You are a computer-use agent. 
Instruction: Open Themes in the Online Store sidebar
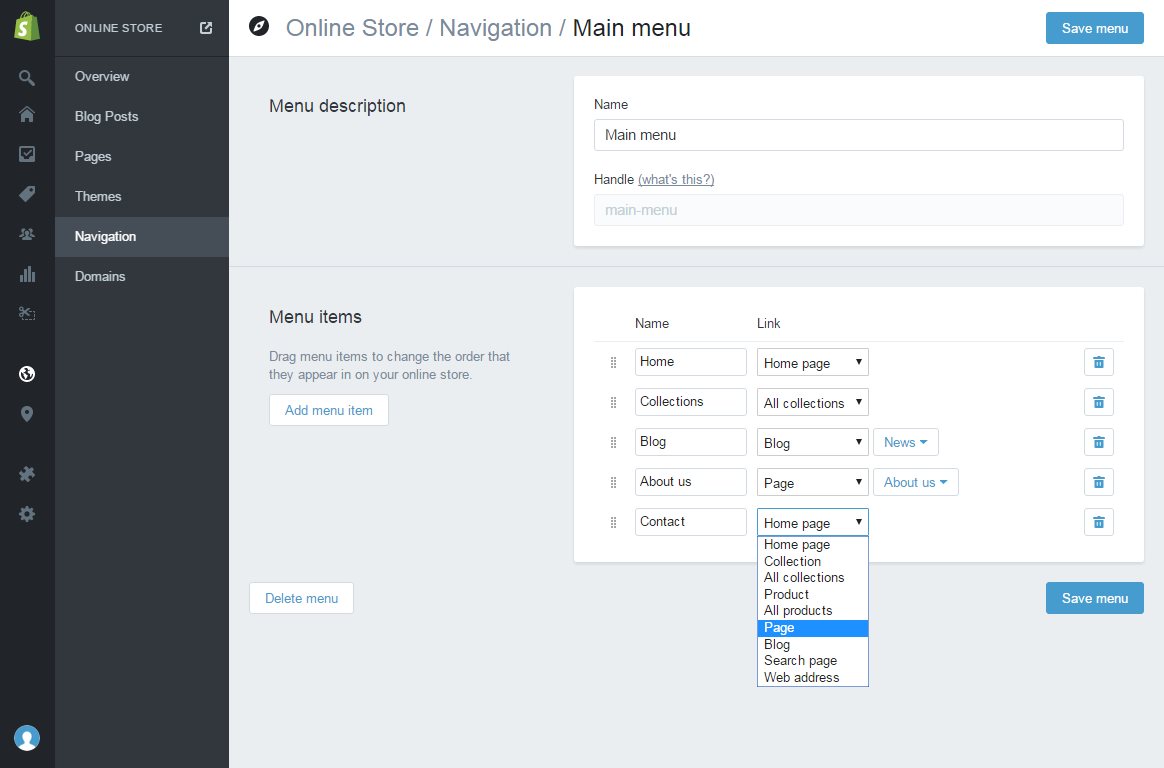98,196
